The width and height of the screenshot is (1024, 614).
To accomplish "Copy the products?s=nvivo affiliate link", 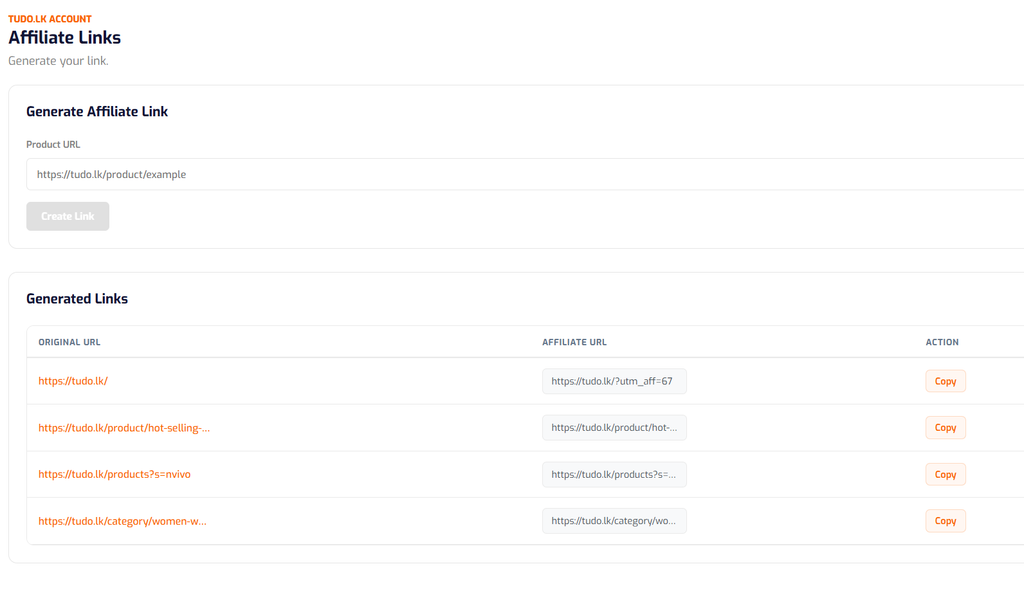I will 945,475.
